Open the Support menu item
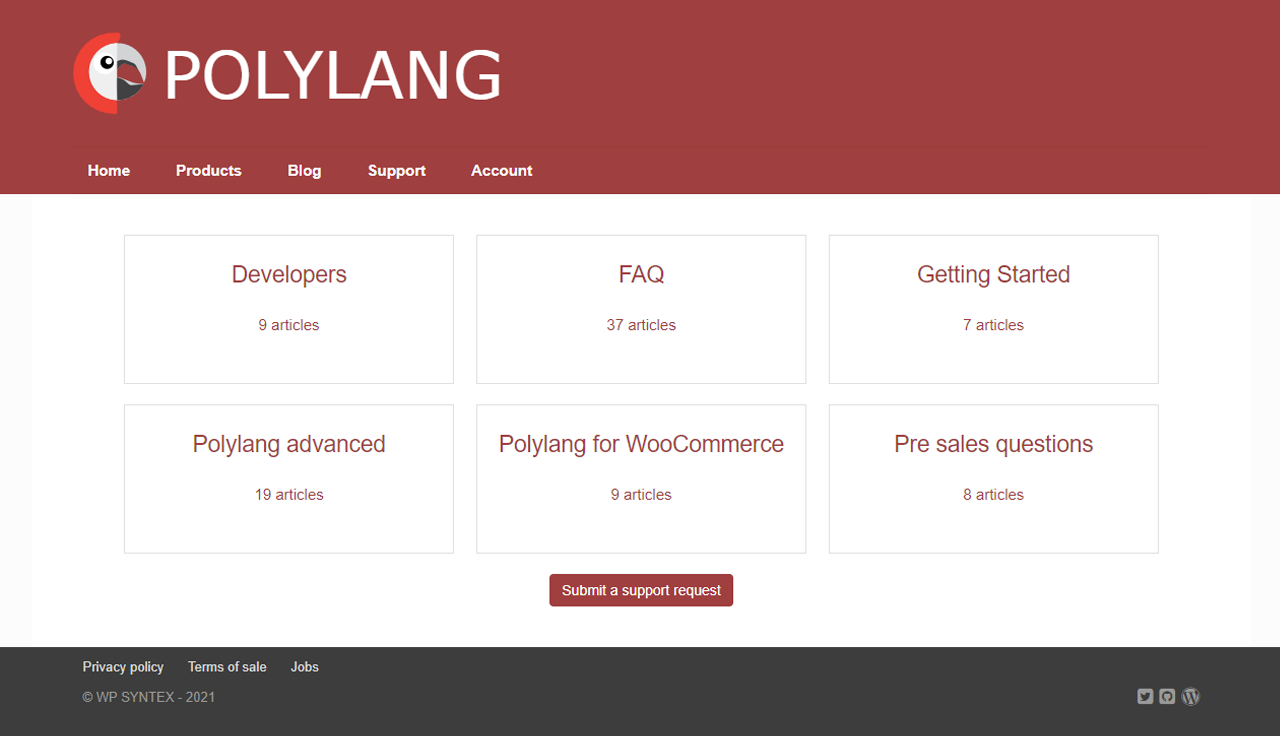This screenshot has width=1280, height=736. [397, 171]
